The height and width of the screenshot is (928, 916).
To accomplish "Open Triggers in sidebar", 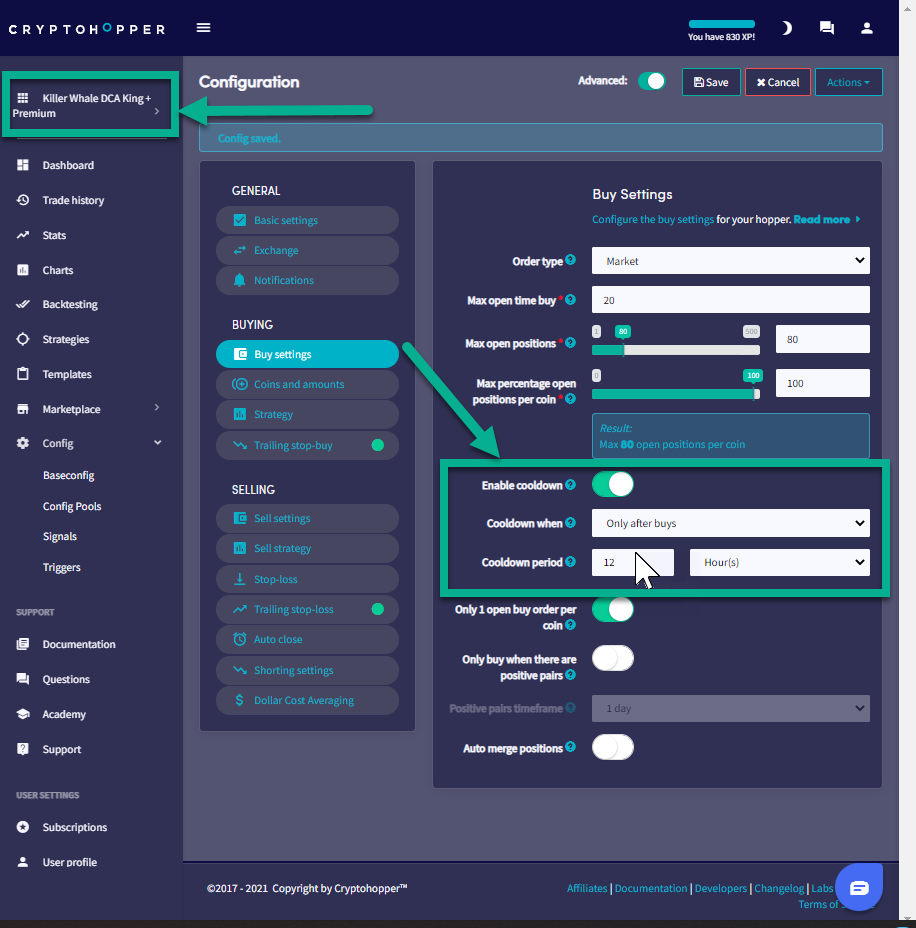I will pyautogui.click(x=62, y=567).
